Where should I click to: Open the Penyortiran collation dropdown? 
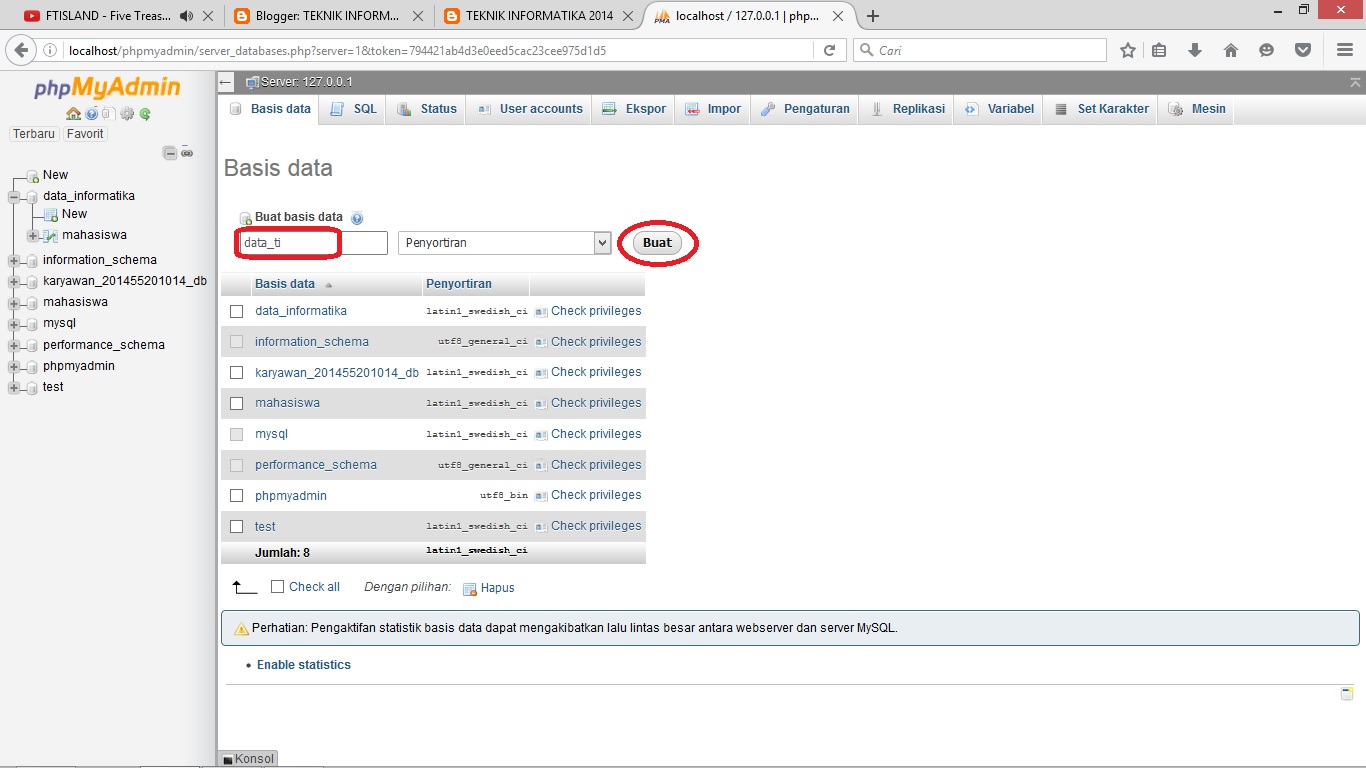click(x=503, y=242)
